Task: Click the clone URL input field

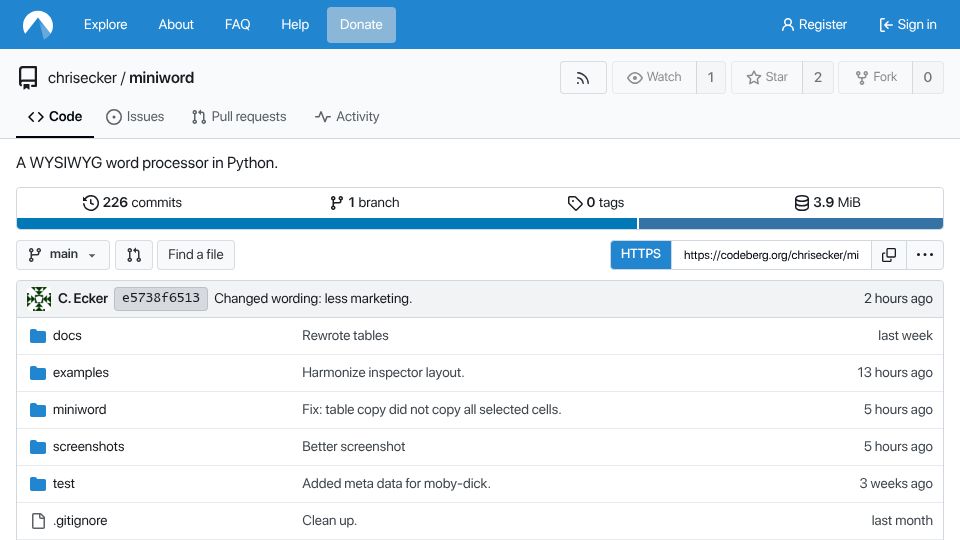Action: pos(771,255)
